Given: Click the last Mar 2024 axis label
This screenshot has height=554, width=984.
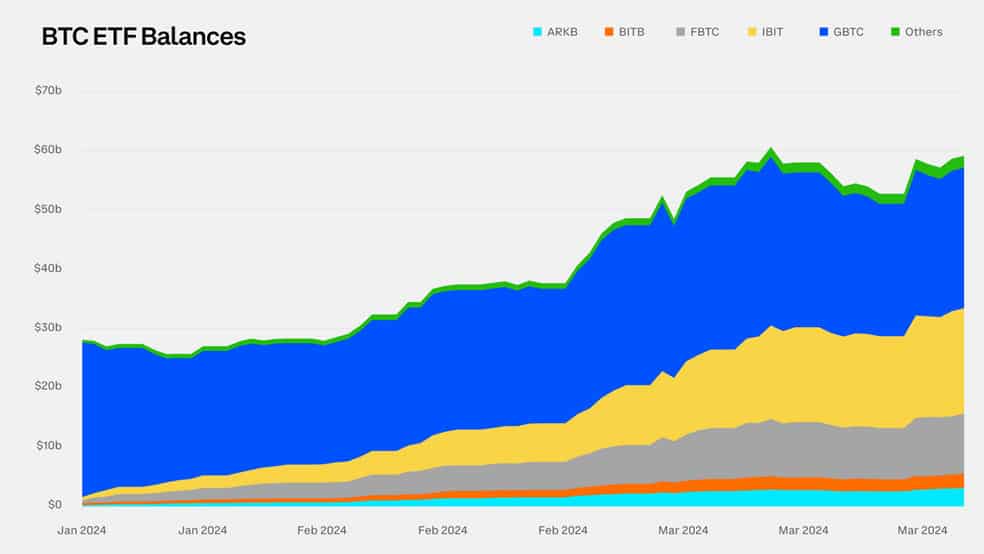Looking at the screenshot, I should point(922,530).
